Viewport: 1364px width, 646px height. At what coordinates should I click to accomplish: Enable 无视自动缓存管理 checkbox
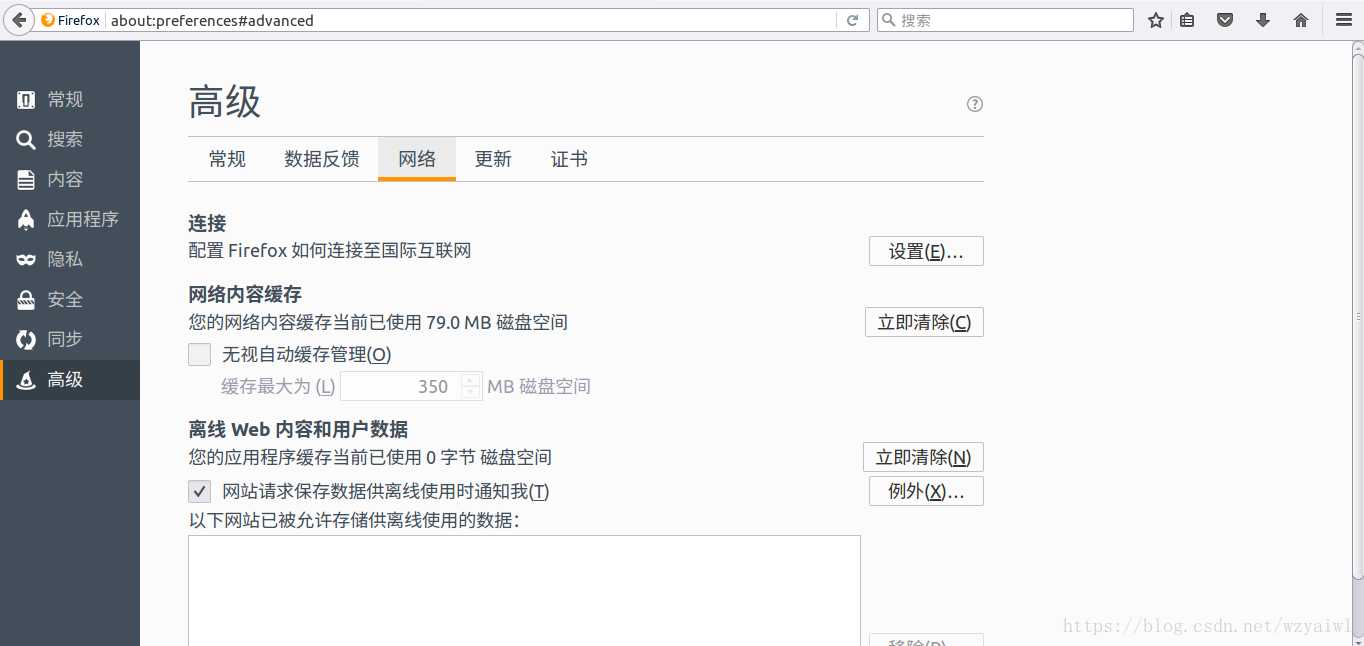(x=199, y=354)
